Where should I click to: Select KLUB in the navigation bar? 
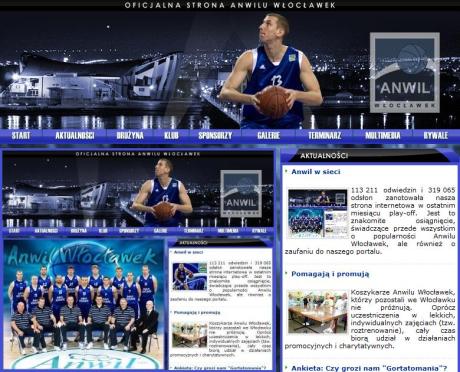171,135
